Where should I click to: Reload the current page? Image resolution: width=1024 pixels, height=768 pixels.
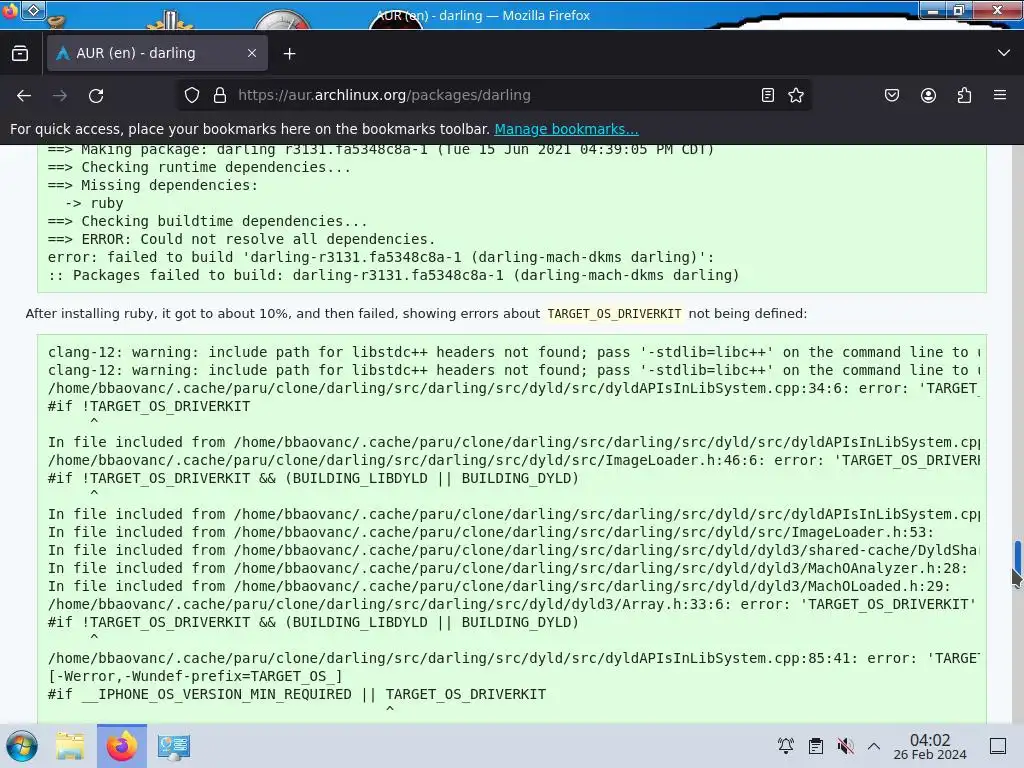pos(96,95)
